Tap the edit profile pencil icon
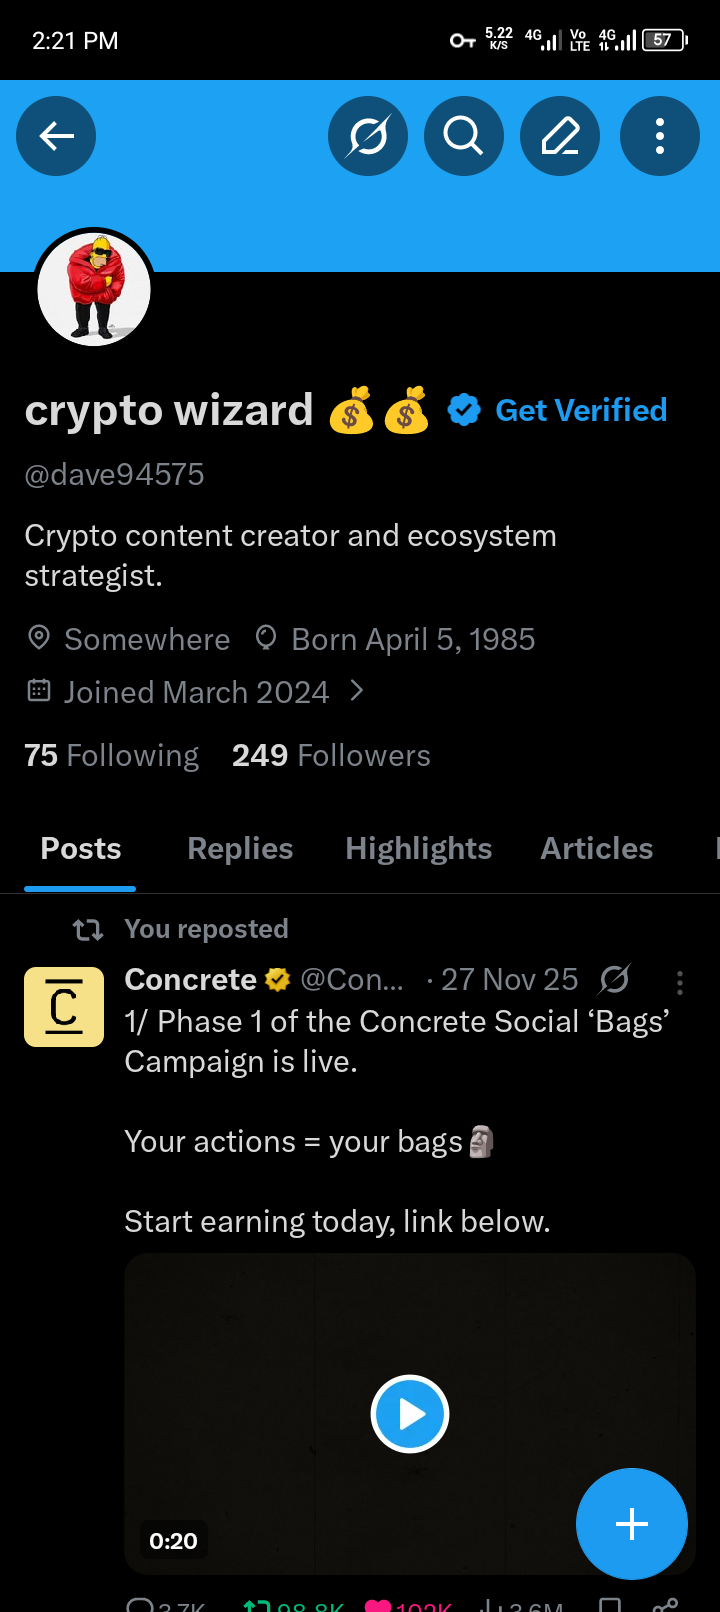 560,135
